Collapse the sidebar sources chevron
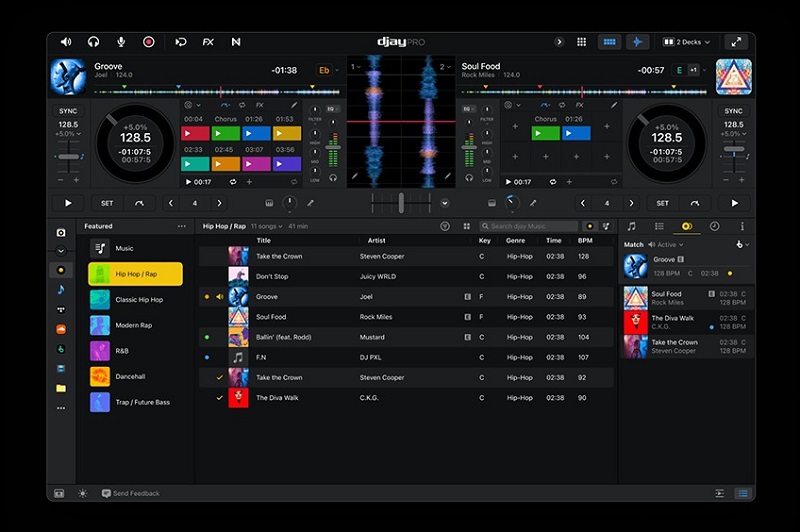This screenshot has height=532, width=800. (61, 251)
